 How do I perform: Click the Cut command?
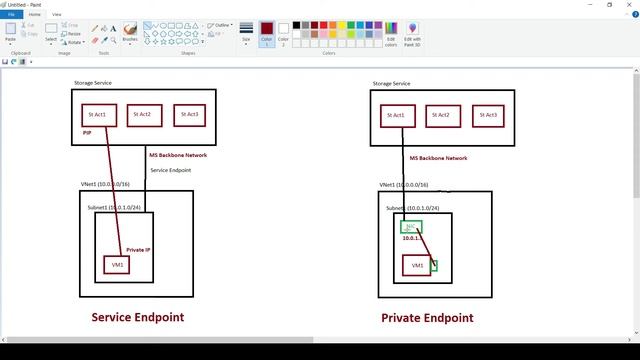tap(28, 25)
